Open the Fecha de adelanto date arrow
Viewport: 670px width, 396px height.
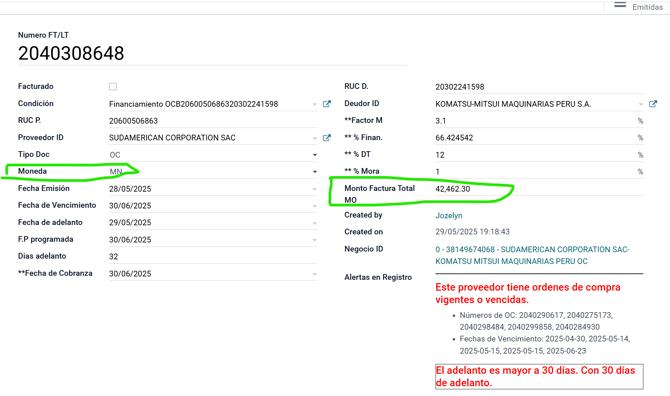(314, 223)
